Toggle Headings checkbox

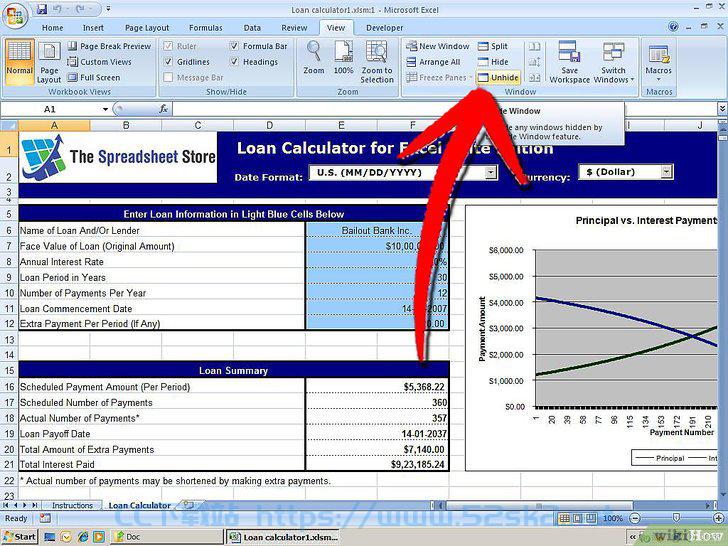coord(234,62)
